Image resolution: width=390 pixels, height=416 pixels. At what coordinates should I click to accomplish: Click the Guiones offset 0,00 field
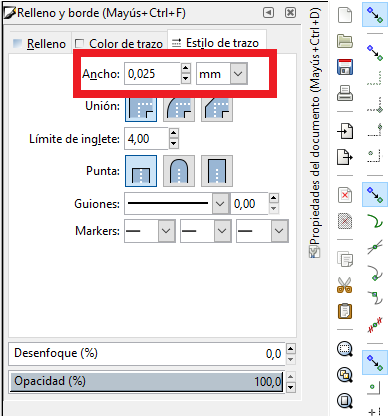249,203
